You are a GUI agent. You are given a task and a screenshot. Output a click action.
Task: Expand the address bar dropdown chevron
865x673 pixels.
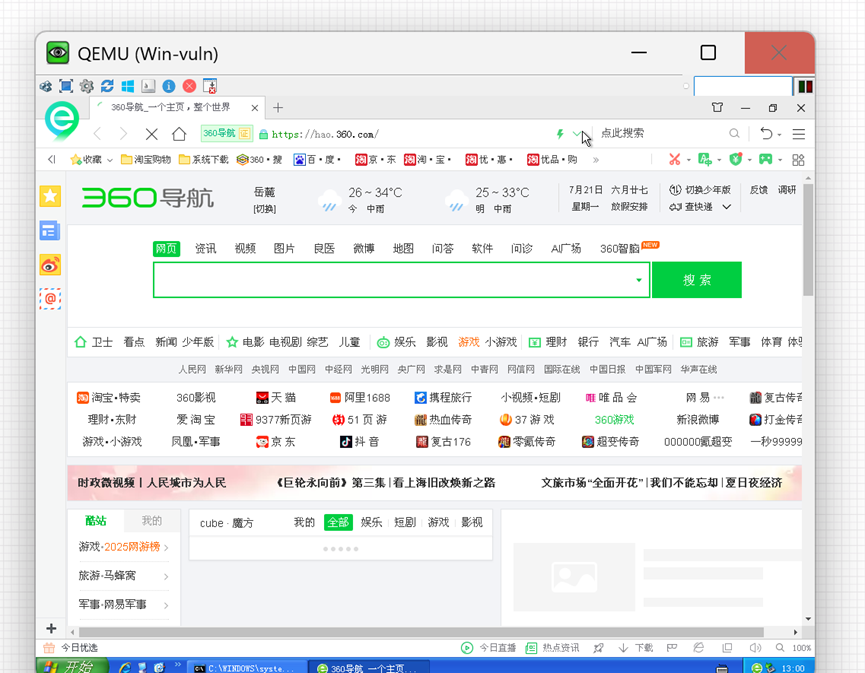(576, 133)
